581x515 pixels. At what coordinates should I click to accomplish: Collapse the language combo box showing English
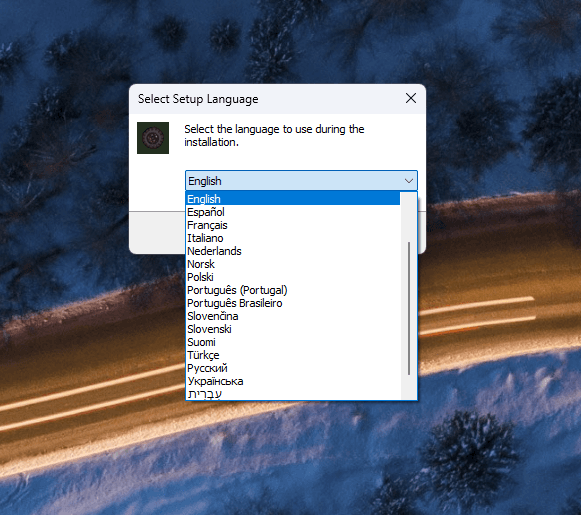click(x=301, y=181)
